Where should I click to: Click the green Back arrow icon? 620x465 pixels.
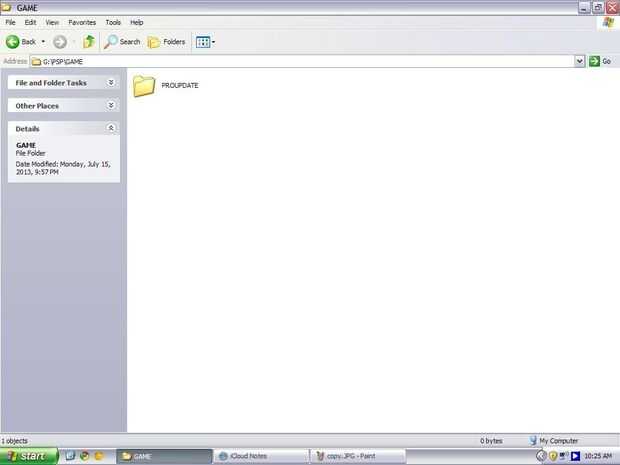coord(13,42)
